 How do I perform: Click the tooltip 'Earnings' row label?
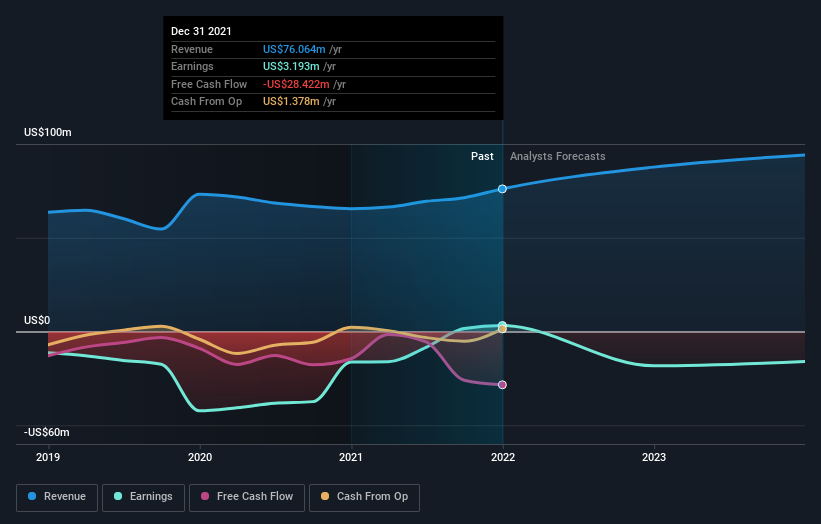pos(192,66)
